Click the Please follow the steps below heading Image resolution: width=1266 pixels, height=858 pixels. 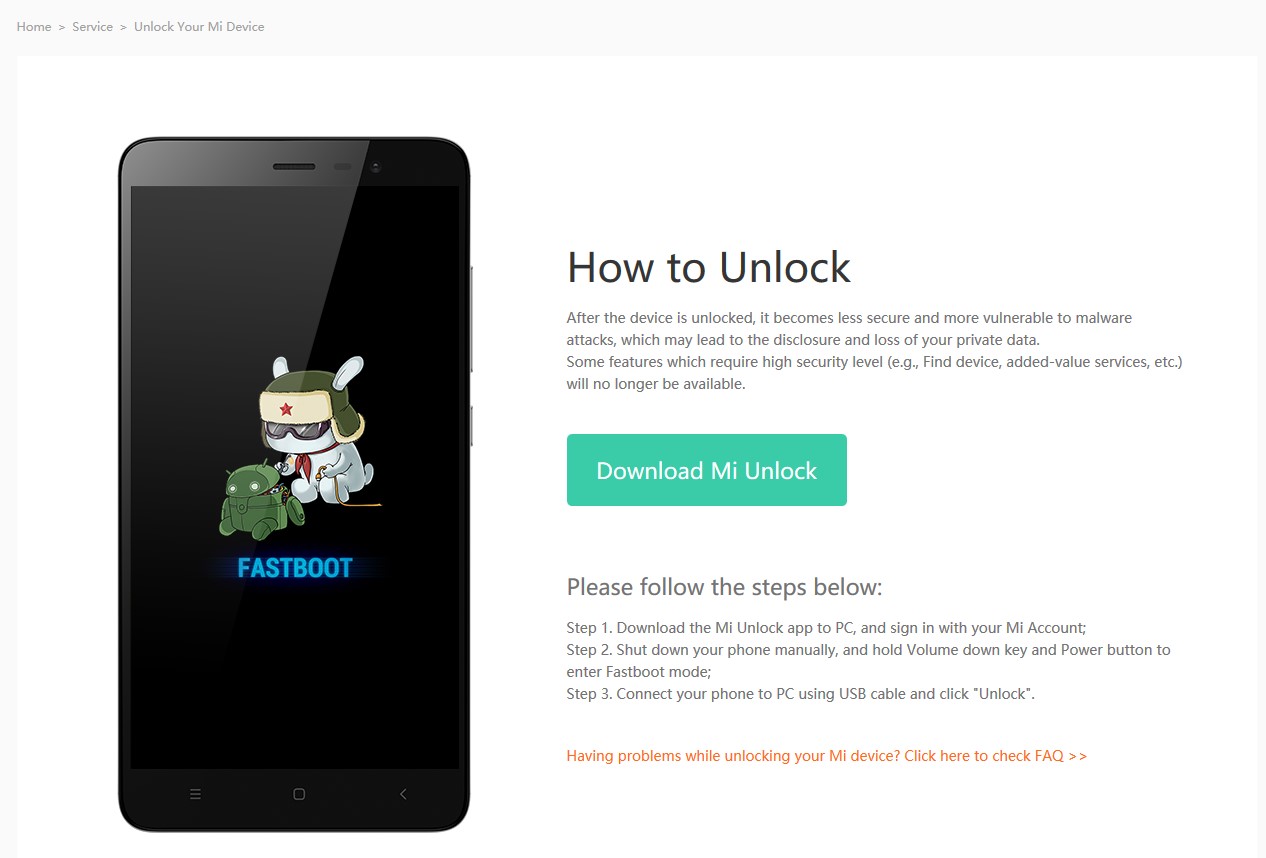[x=725, y=586]
